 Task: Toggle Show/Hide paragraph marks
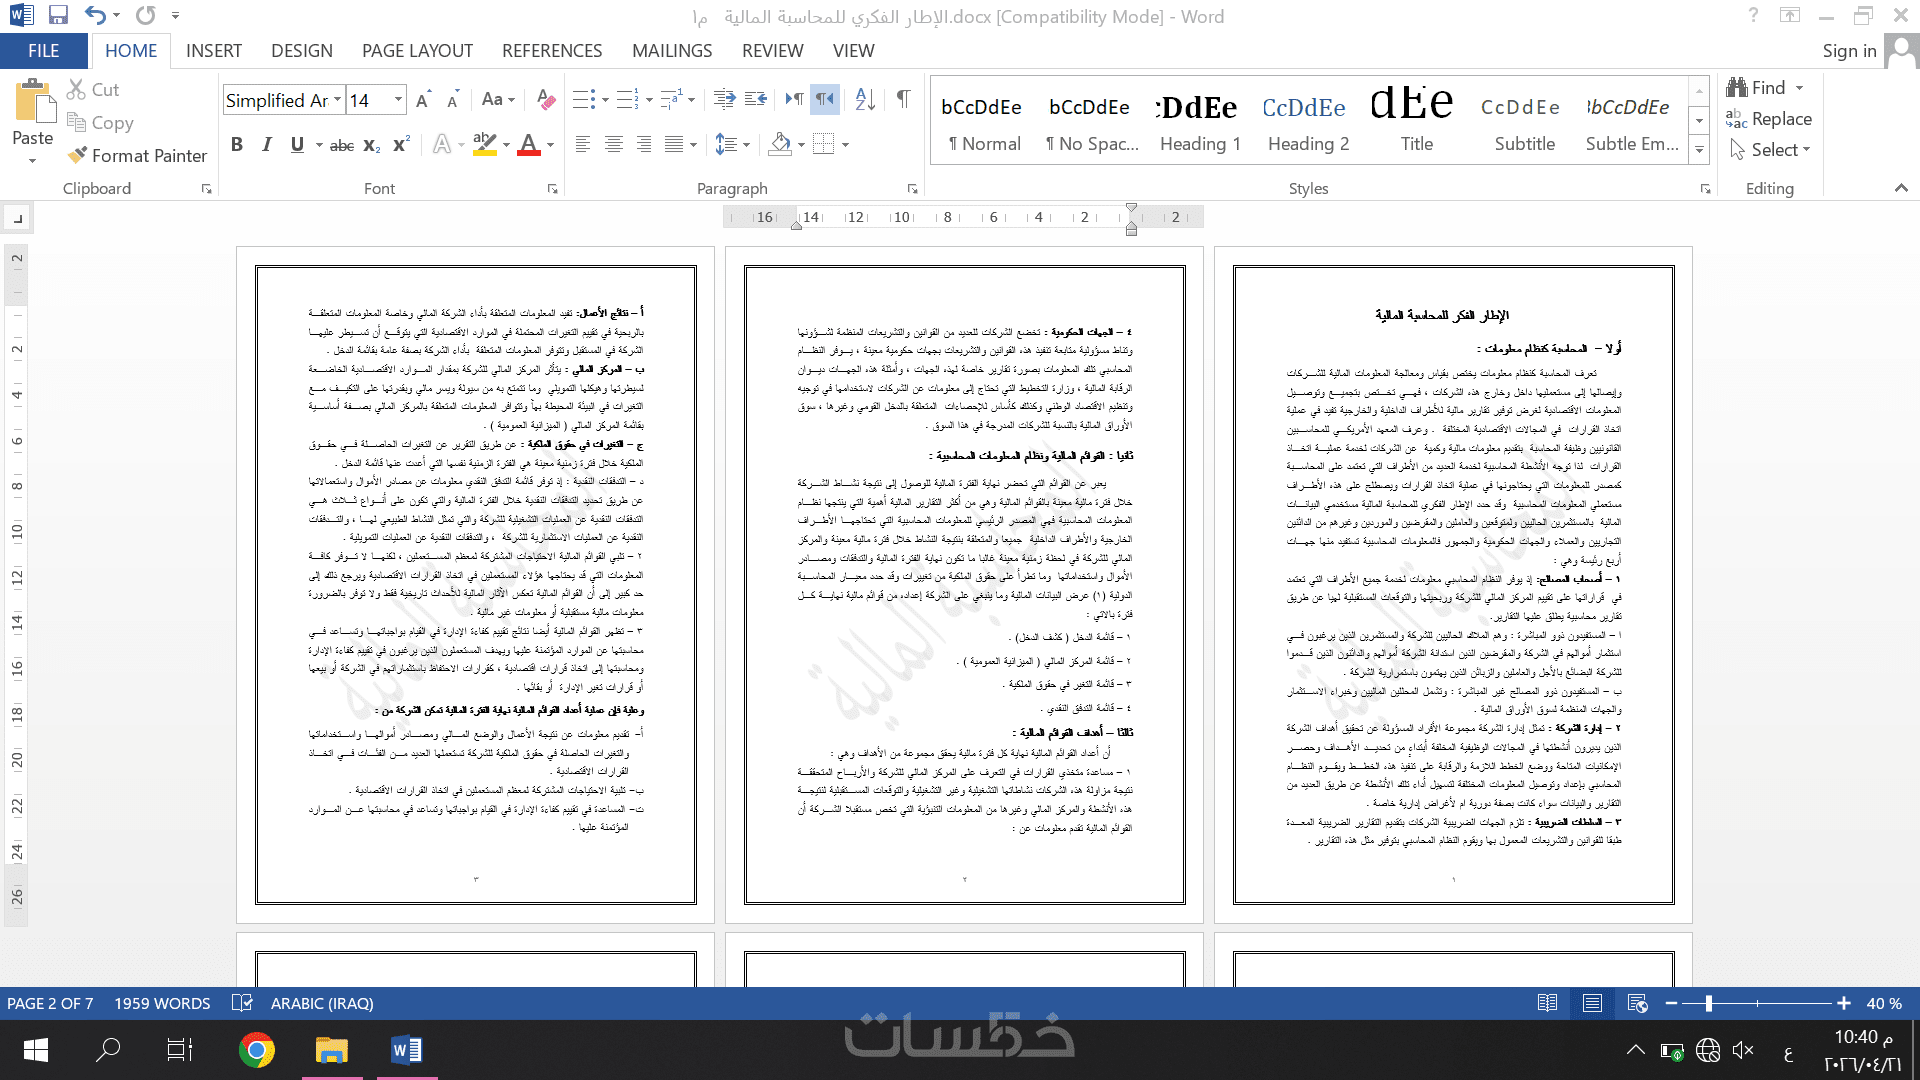(903, 99)
